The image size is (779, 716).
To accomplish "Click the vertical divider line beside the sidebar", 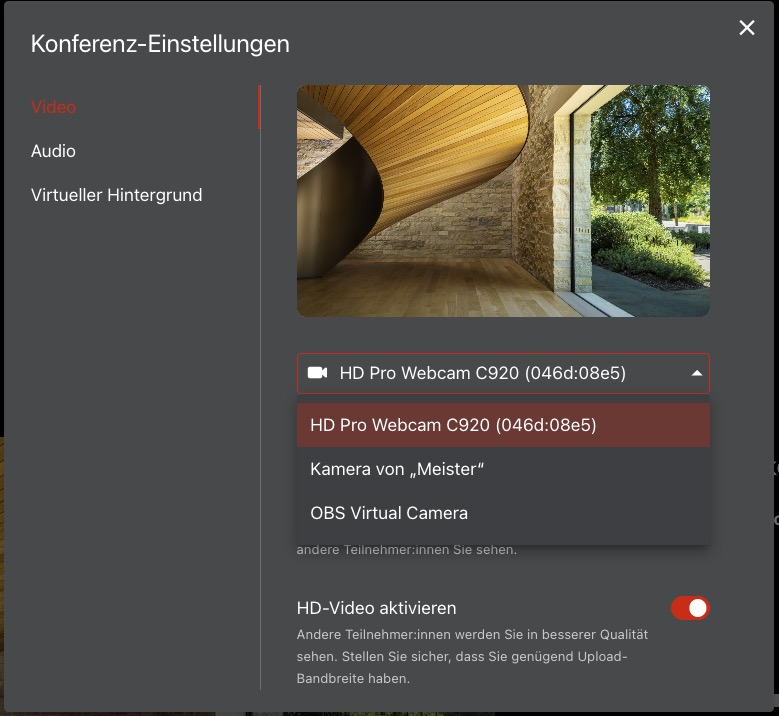I will [260, 400].
